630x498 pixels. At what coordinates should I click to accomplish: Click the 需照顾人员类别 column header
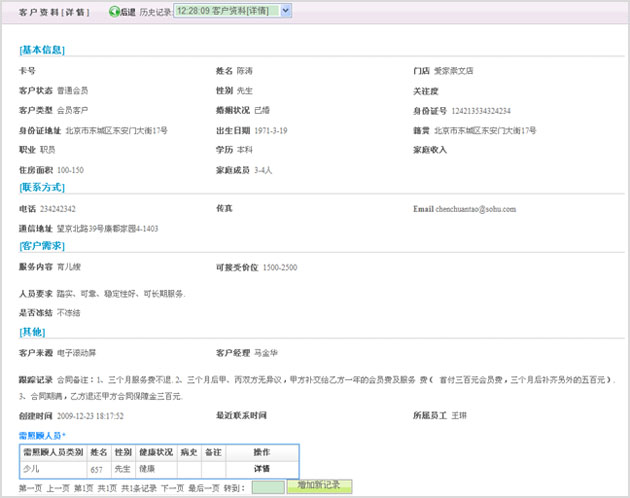[54, 453]
